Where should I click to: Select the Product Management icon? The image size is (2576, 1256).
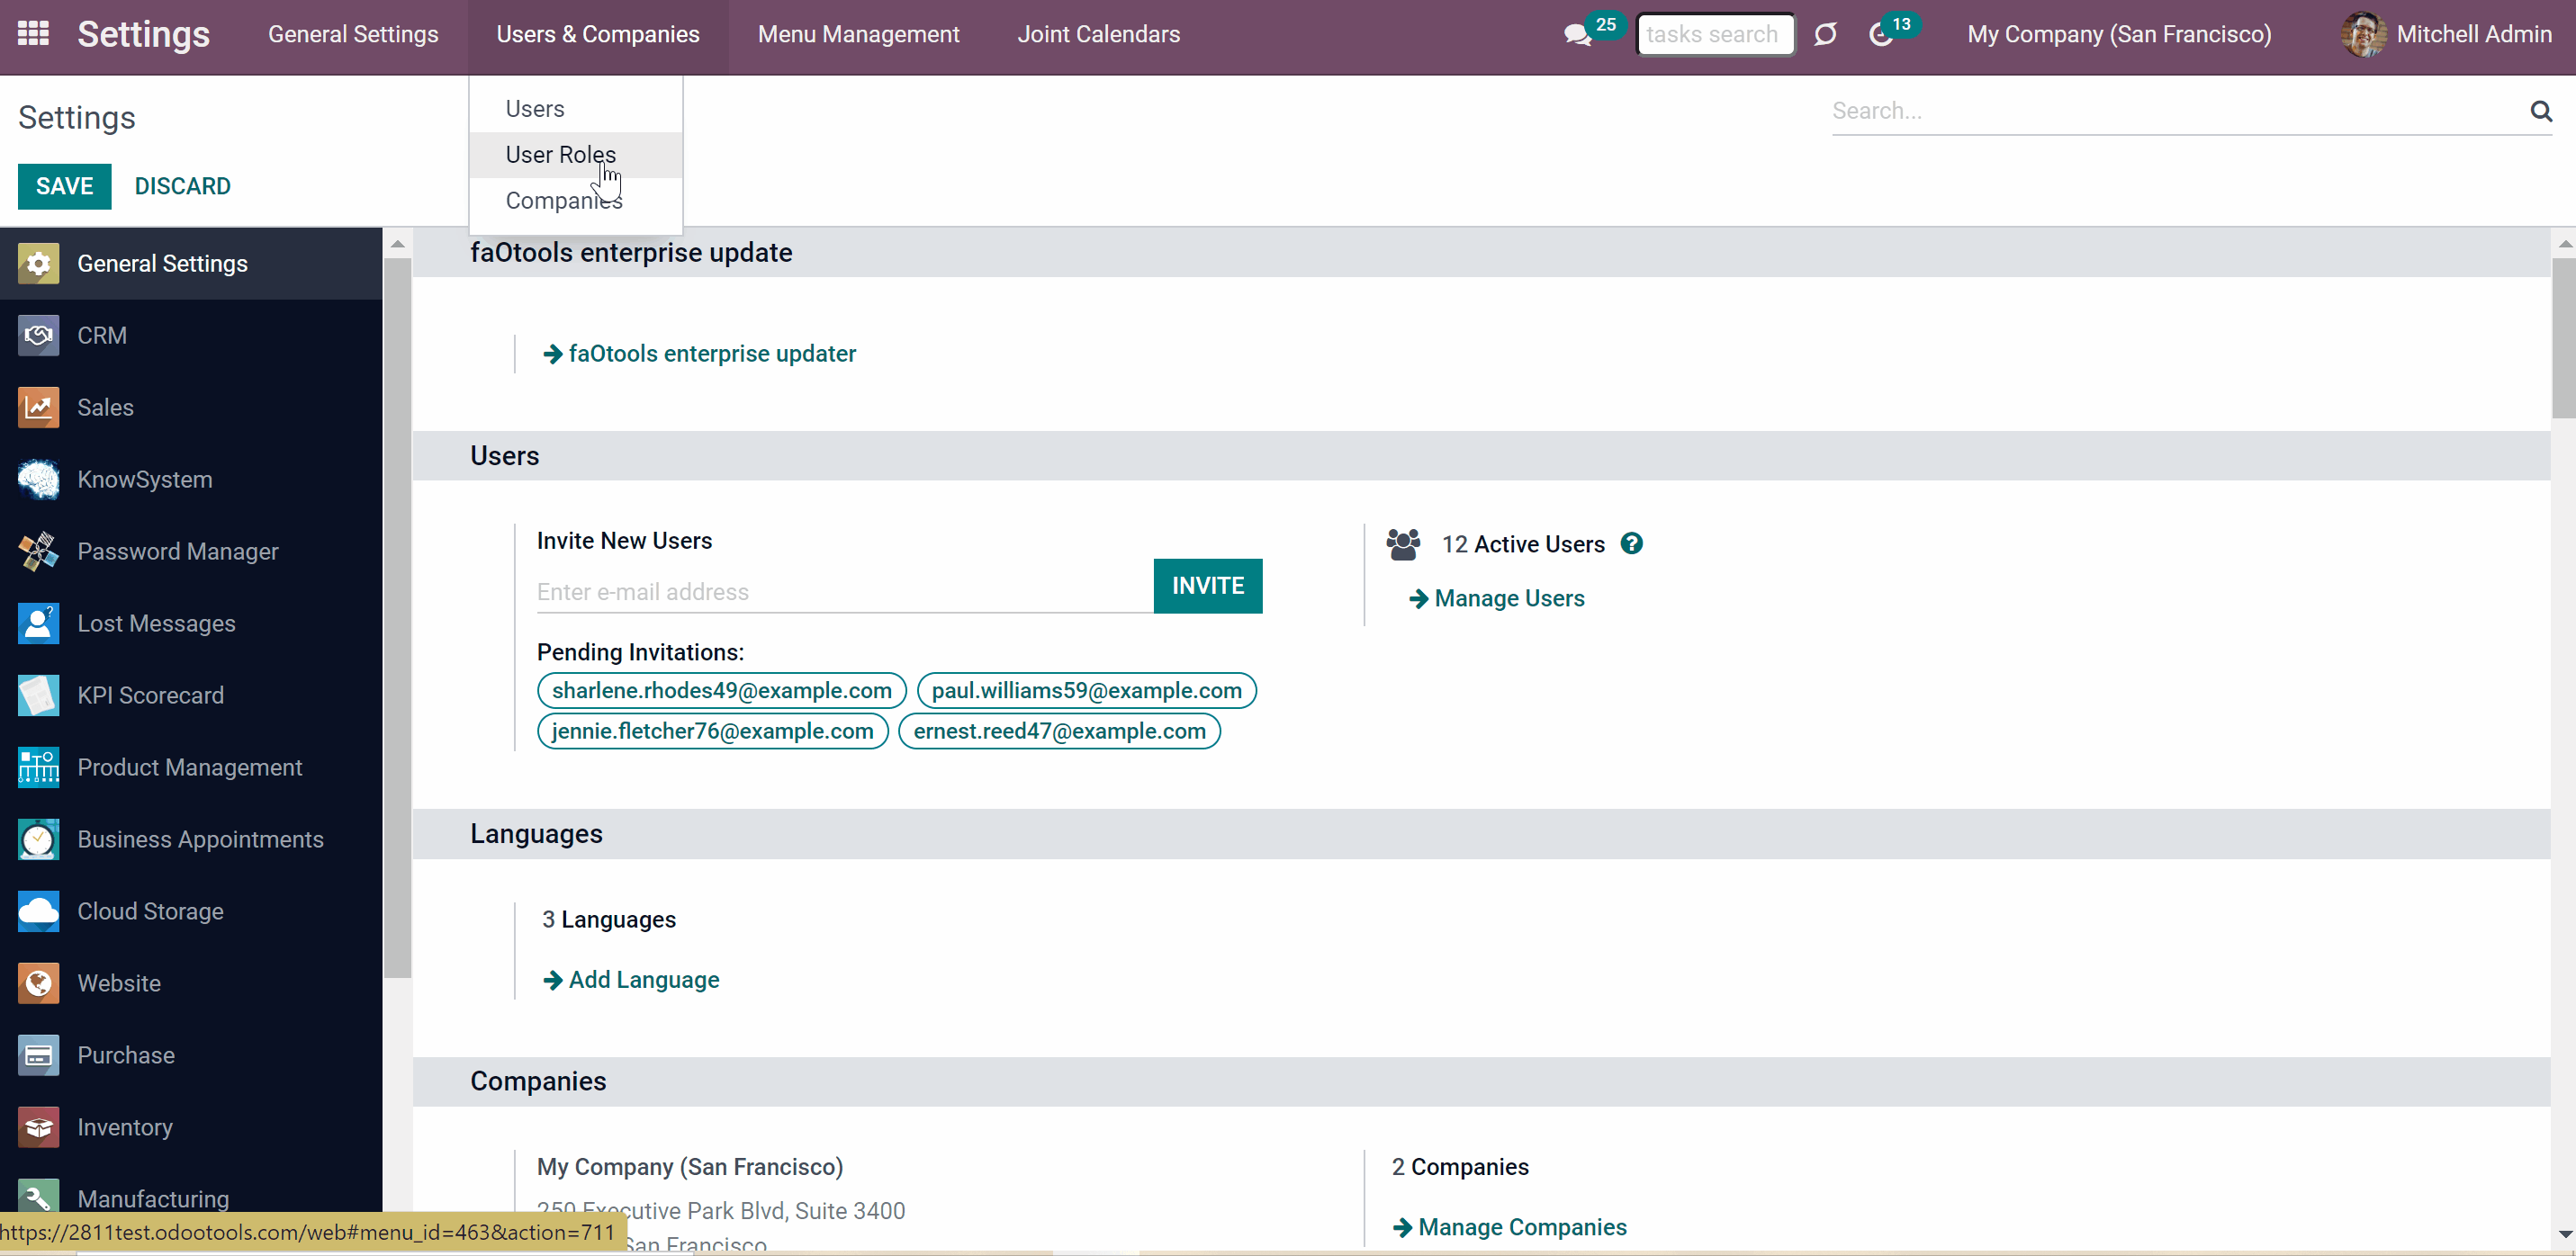[38, 768]
